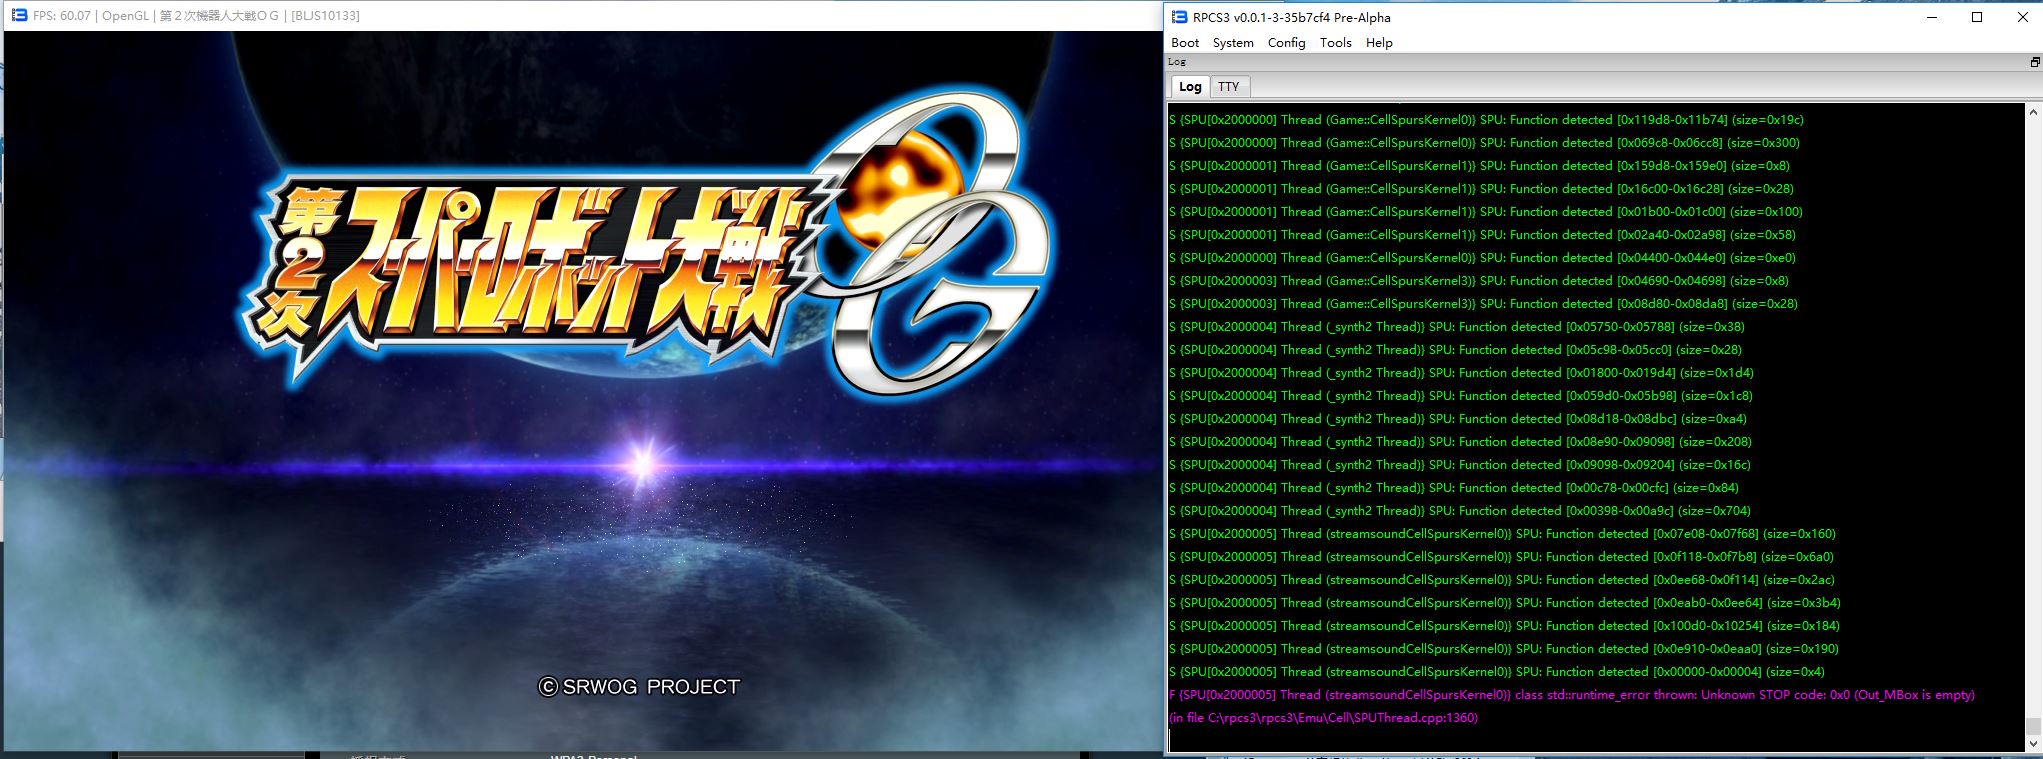The width and height of the screenshot is (2043, 759).
Task: Float the Log dock panel
Action: (2034, 62)
